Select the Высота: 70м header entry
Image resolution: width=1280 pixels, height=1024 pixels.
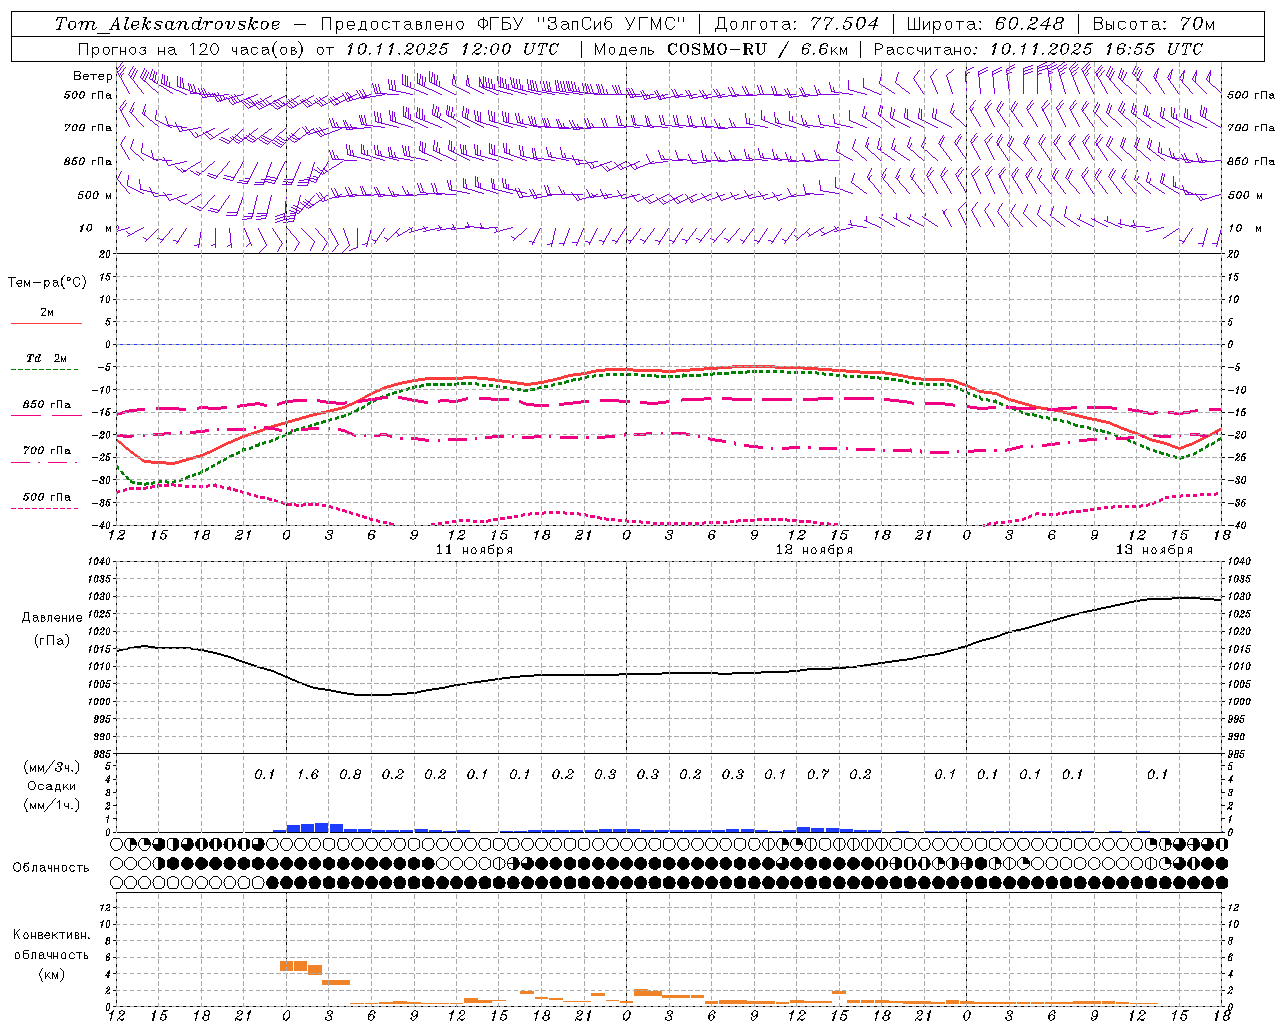[x=1154, y=24]
